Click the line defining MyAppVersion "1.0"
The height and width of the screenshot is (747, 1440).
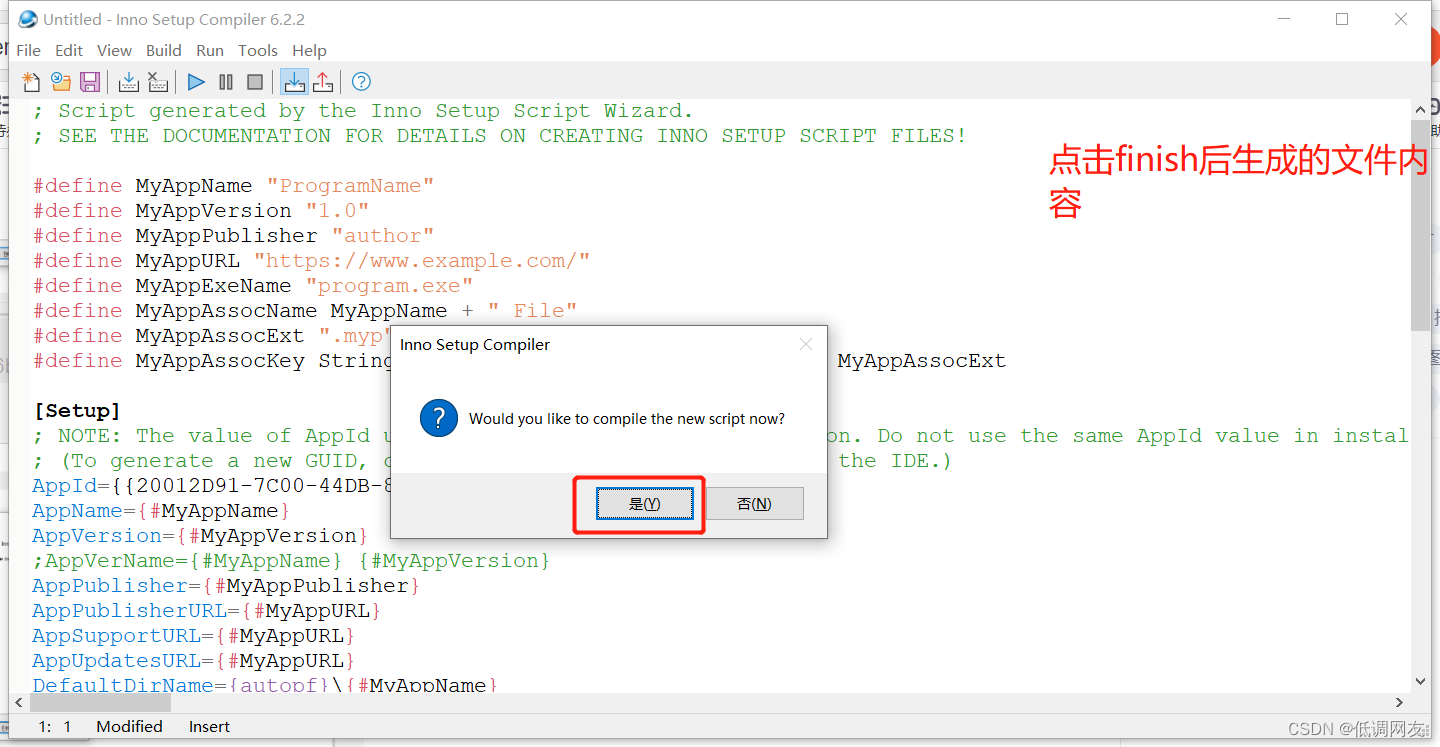[x=201, y=211]
